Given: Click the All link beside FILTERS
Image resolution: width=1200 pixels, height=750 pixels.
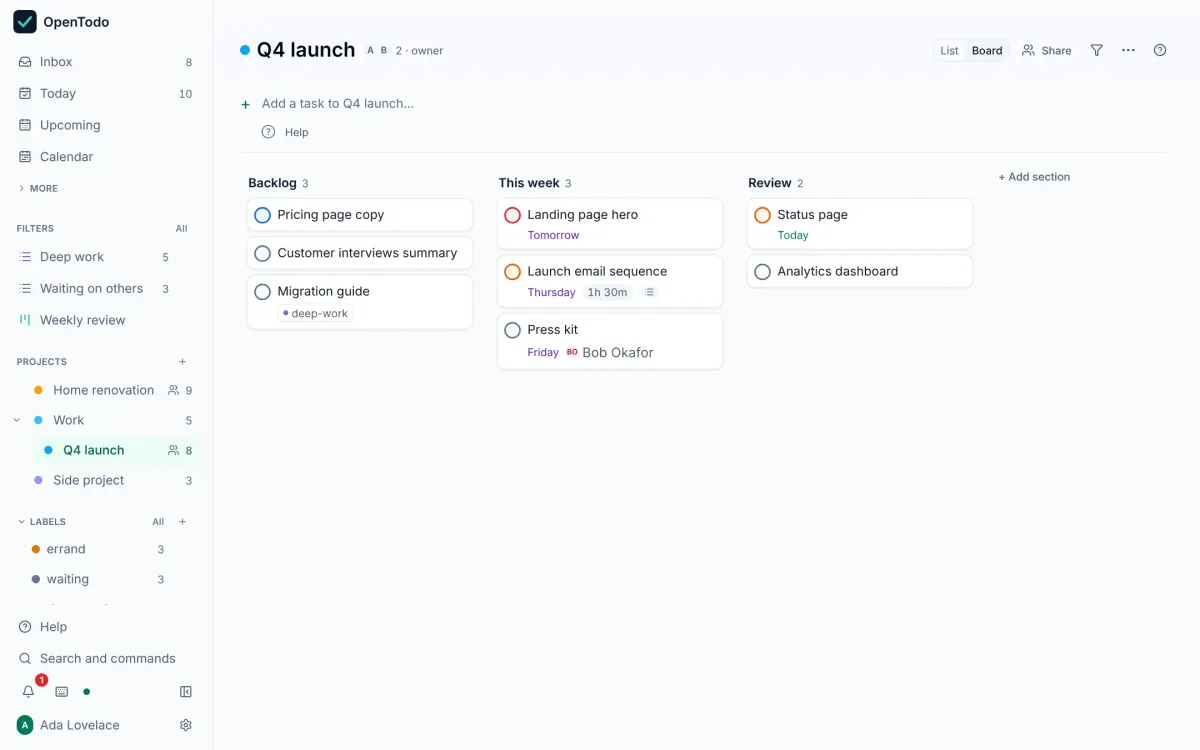Looking at the screenshot, I should tap(181, 229).
